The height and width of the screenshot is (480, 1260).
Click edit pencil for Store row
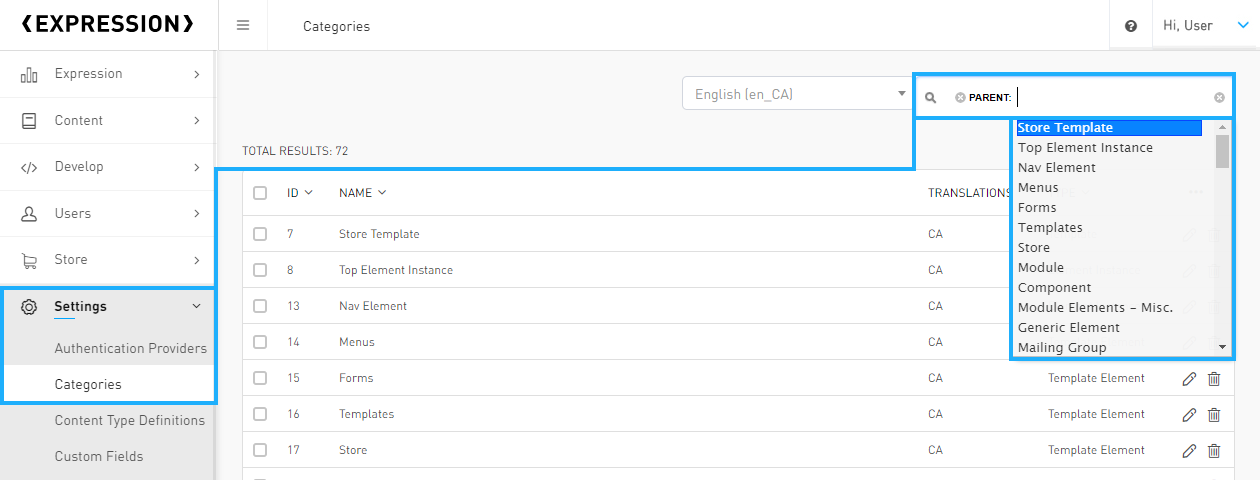(x=1189, y=450)
